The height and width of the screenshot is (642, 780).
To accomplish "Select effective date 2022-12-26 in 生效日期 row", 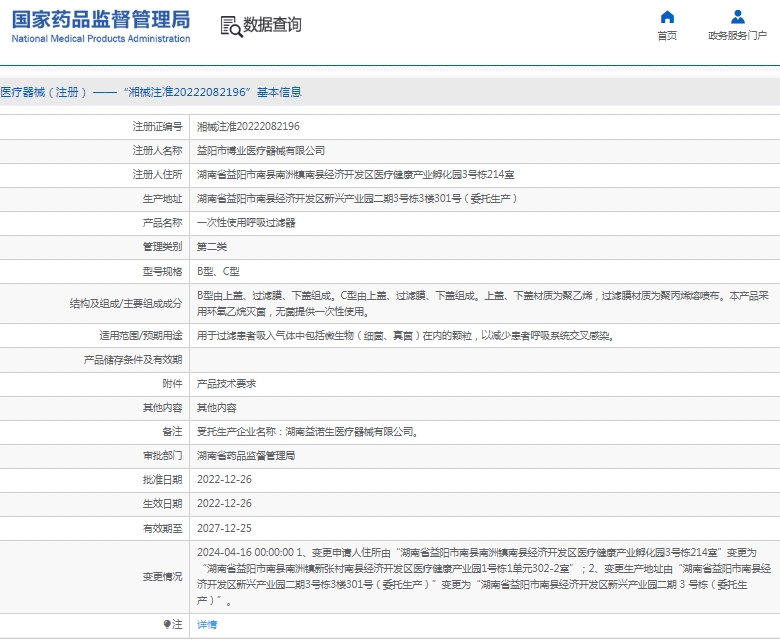I will coord(224,503).
